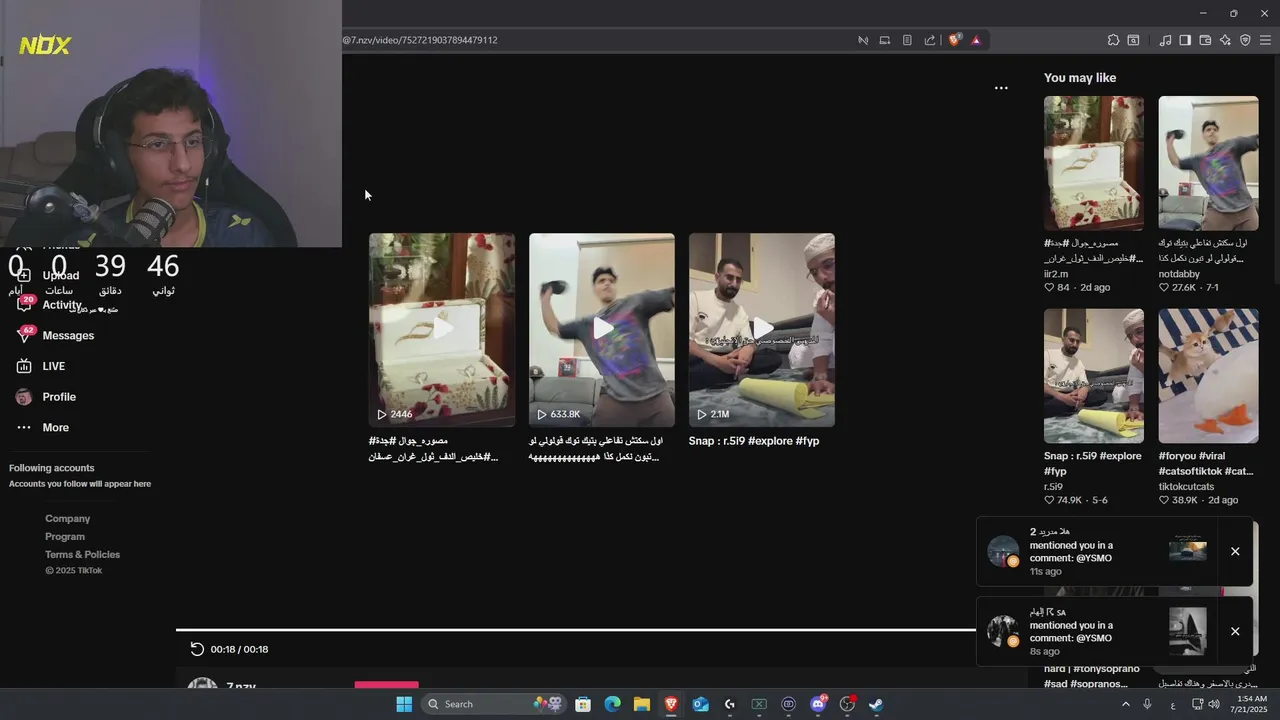
Task: Open Logitech G HUB from taskbar
Action: 730,704
